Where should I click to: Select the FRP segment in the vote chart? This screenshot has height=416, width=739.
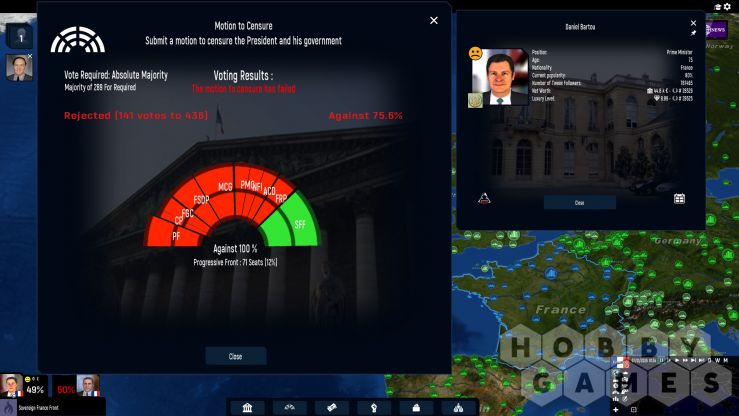coord(281,199)
